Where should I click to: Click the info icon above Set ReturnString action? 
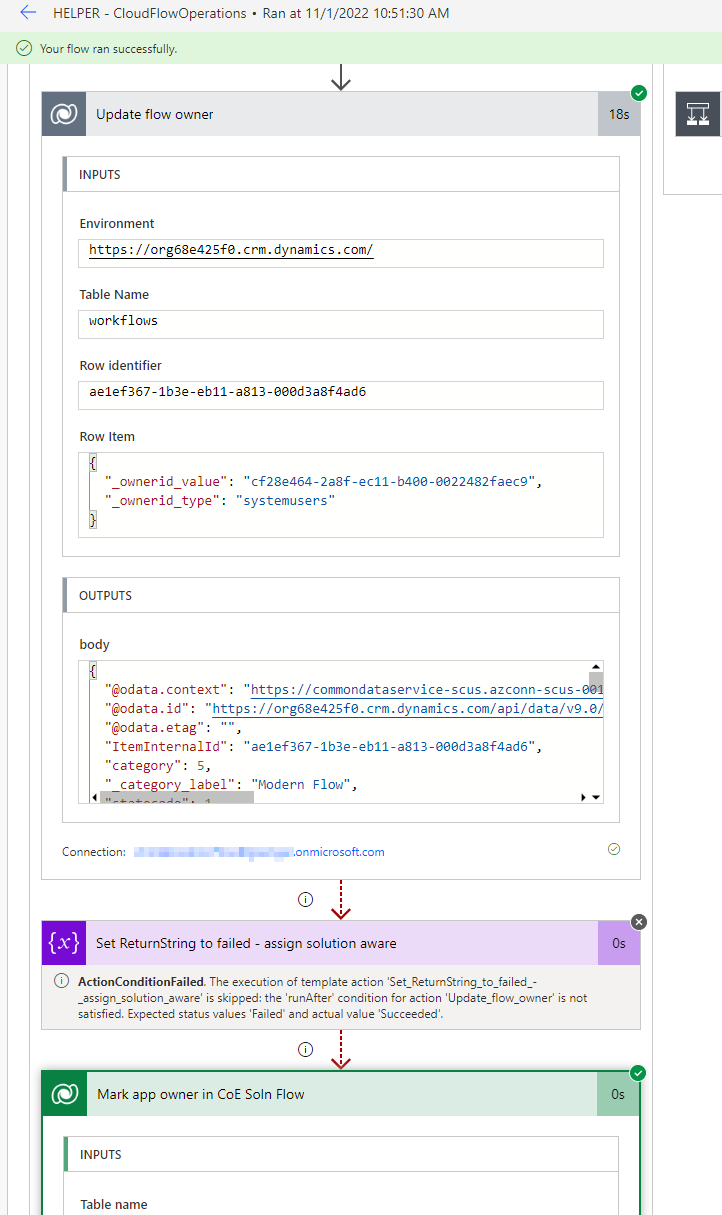305,899
